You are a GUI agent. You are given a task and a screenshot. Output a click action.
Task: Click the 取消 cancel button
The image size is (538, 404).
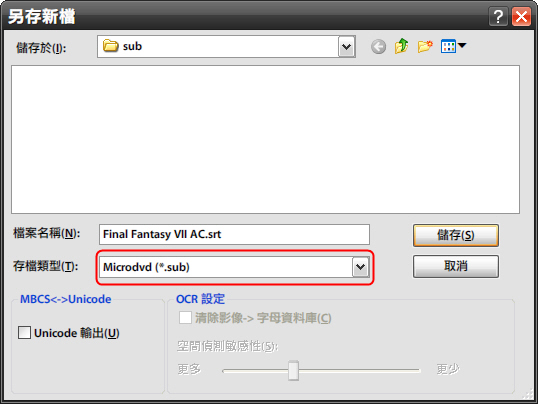[456, 266]
